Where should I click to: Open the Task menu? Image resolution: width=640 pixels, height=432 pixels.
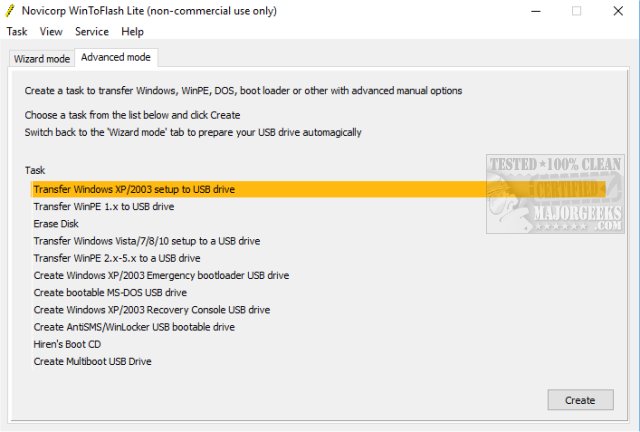(17, 32)
